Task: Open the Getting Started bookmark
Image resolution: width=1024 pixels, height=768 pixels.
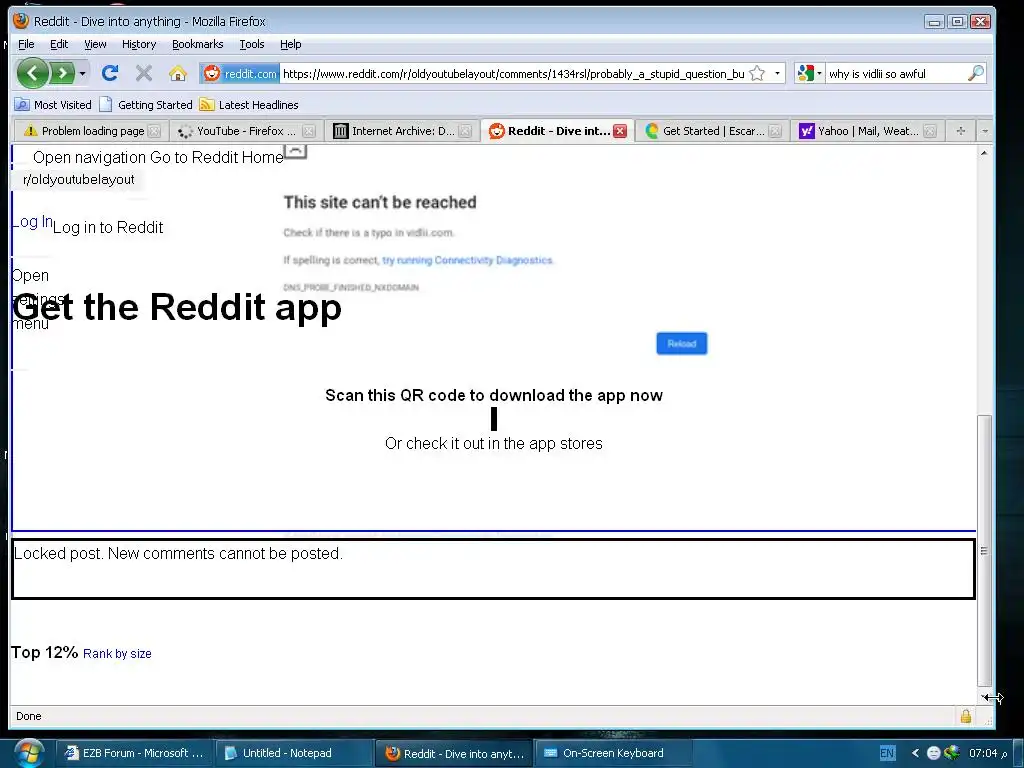Action: click(x=146, y=104)
